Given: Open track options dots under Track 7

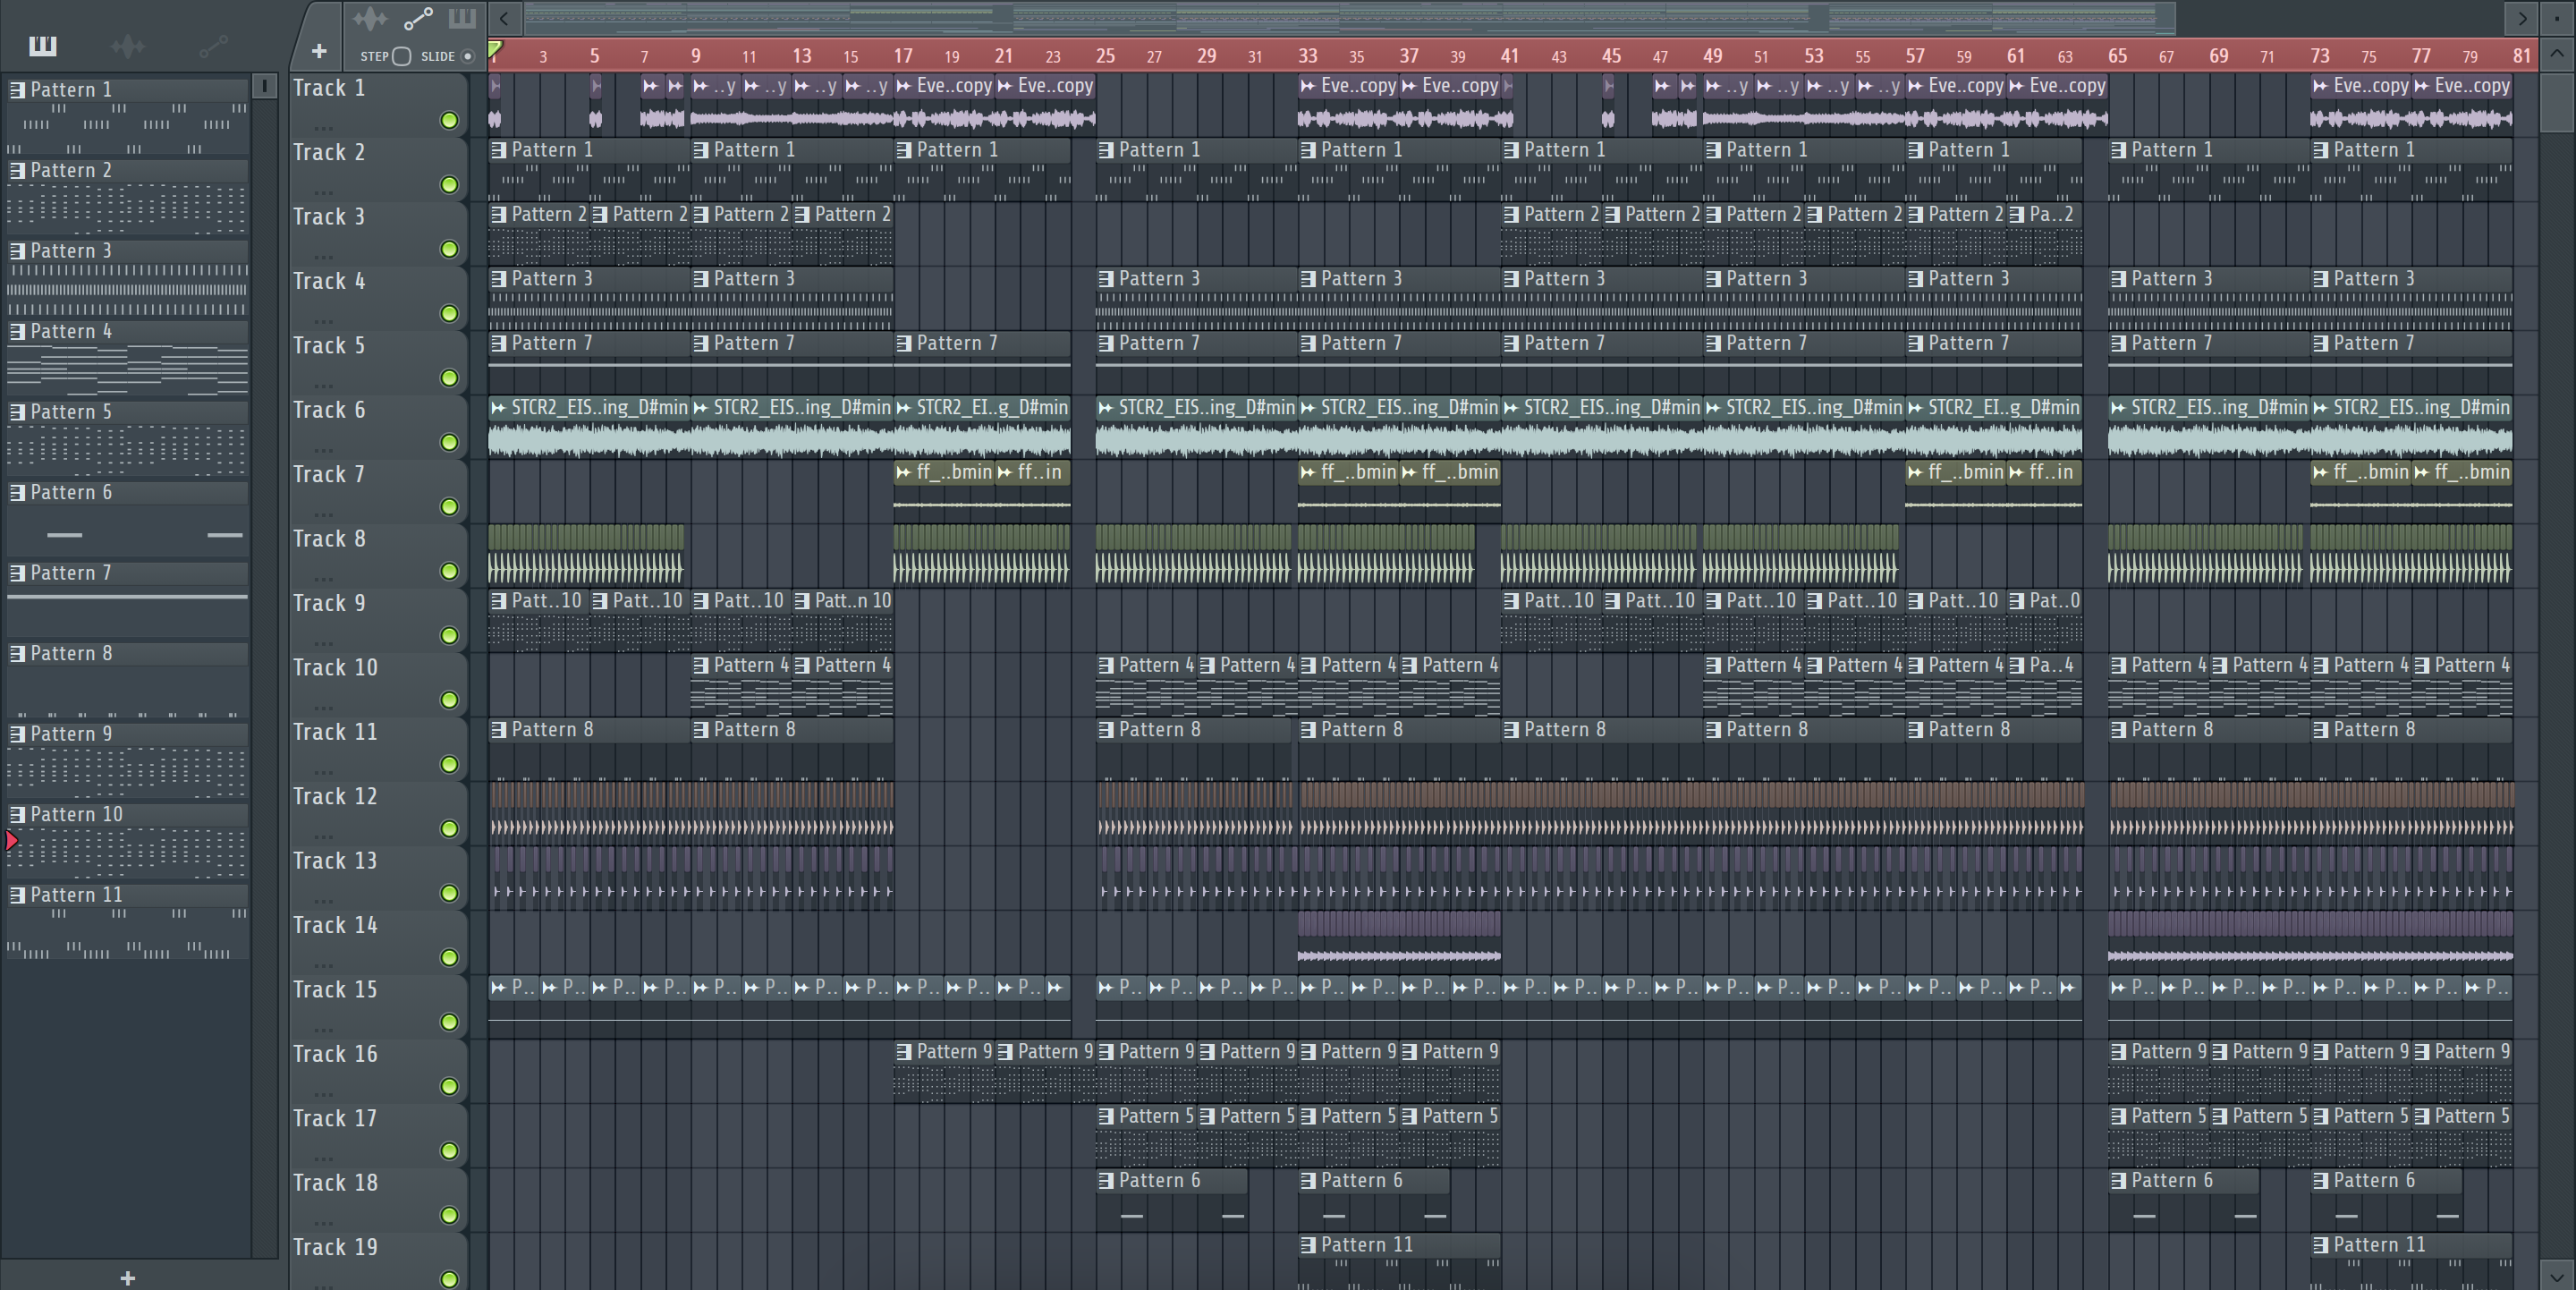Looking at the screenshot, I should (322, 514).
